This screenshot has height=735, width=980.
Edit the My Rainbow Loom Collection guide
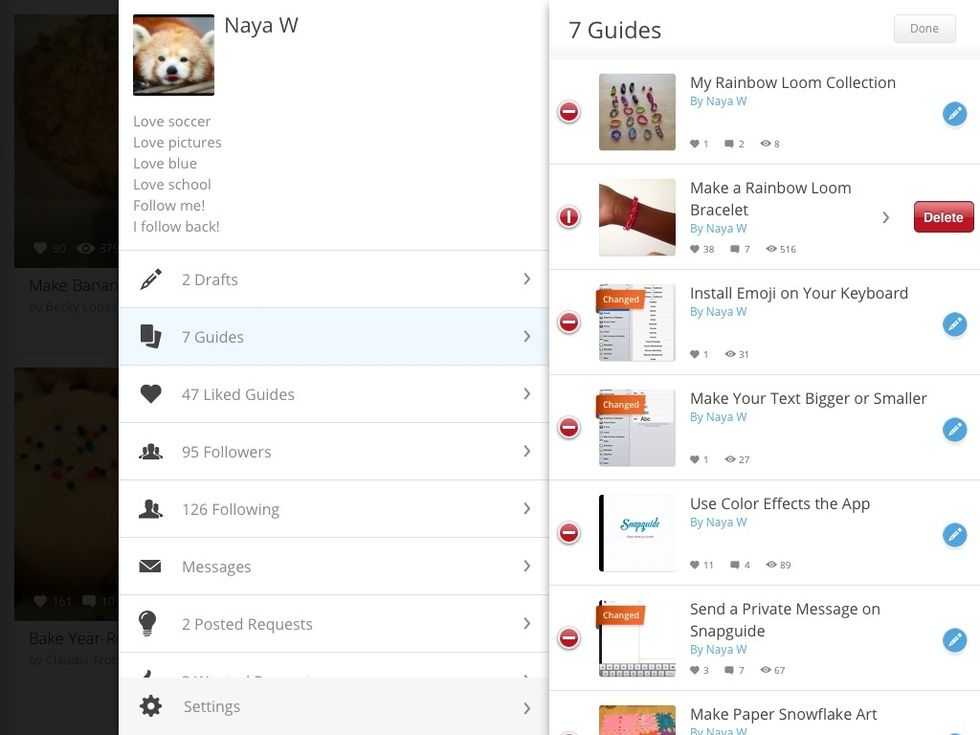(955, 114)
